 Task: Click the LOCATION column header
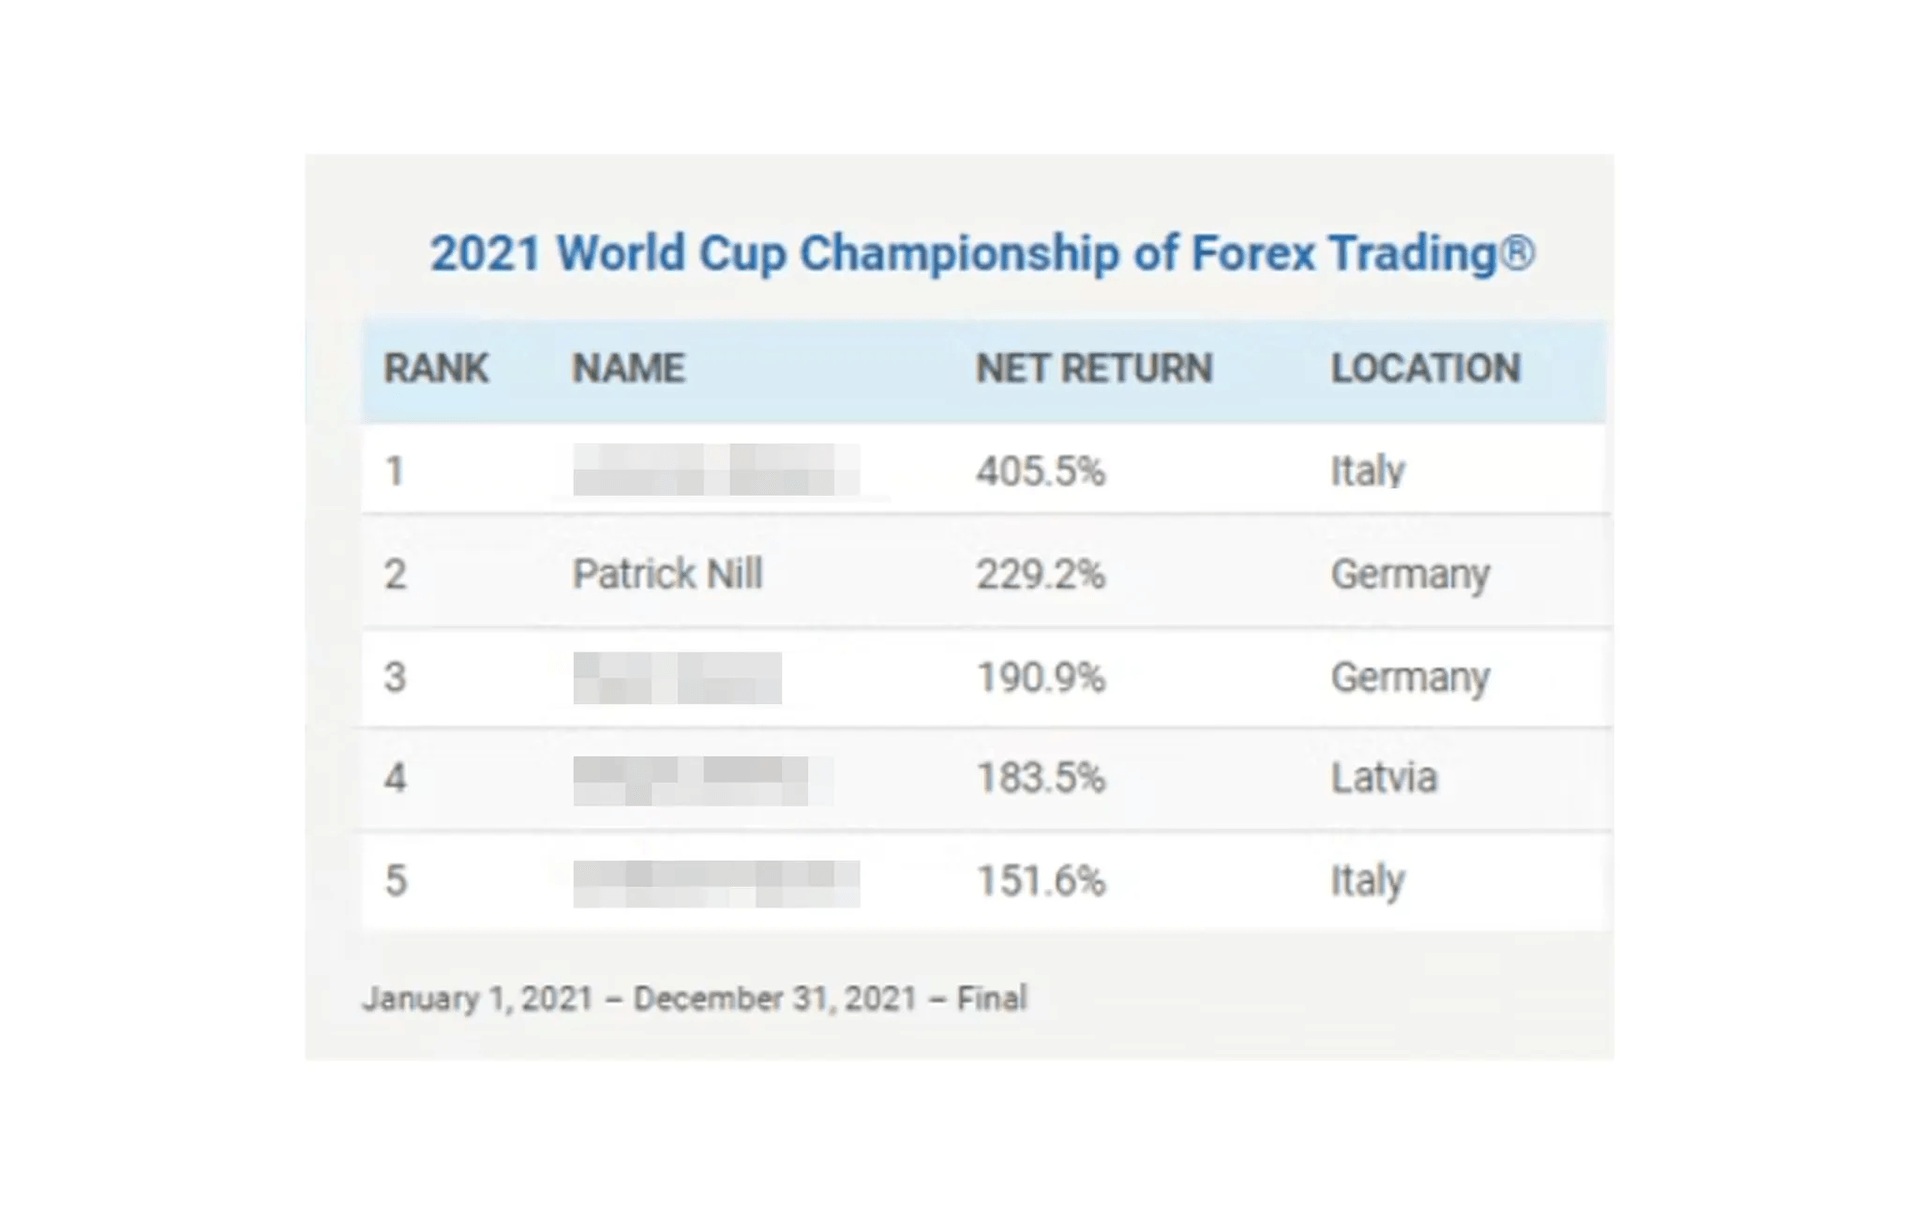click(1425, 369)
